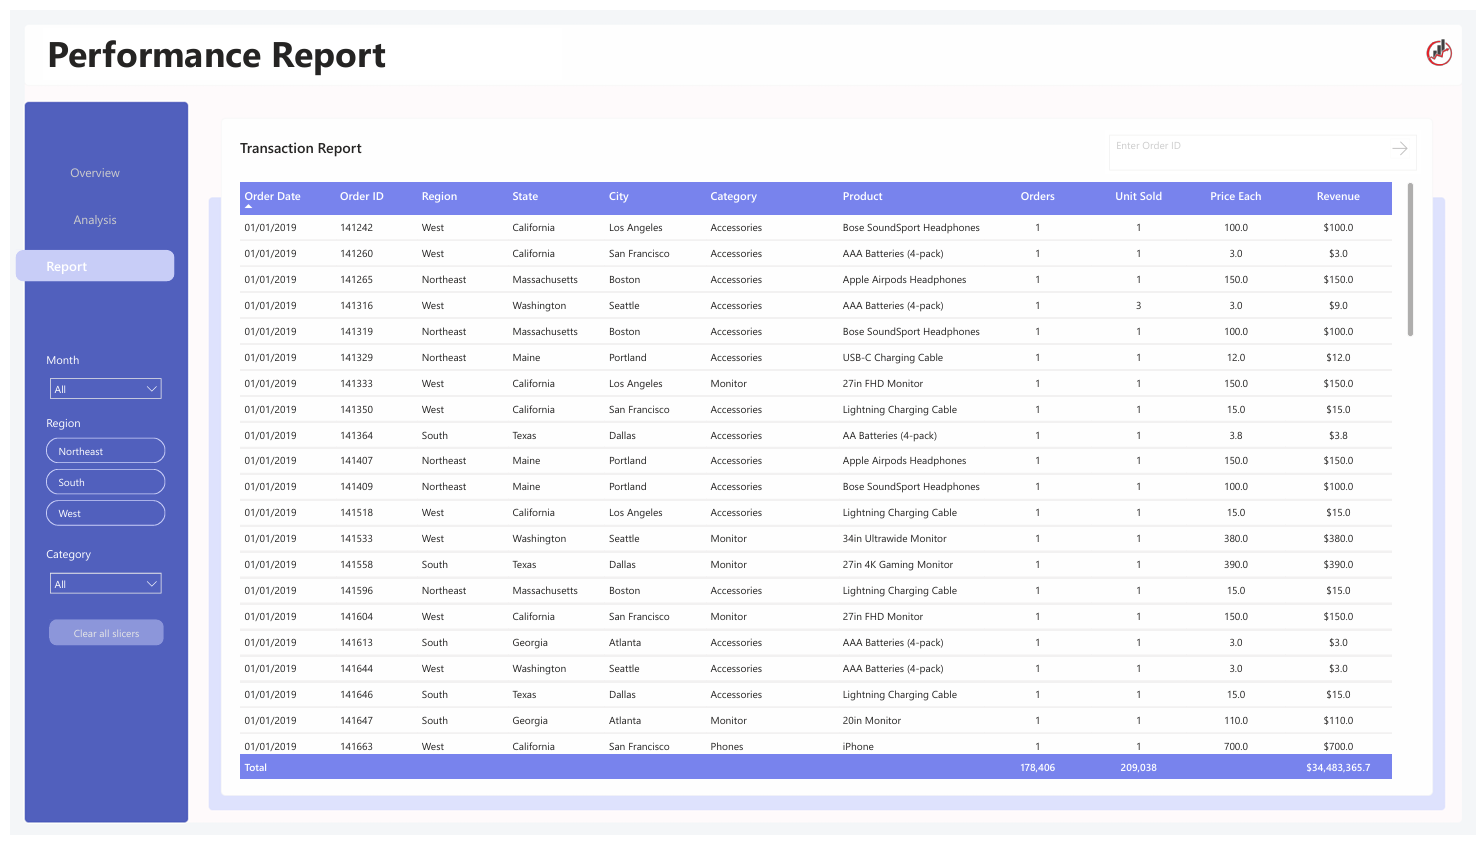Open the Category filter dropdown
The height and width of the screenshot is (845, 1484).
(x=105, y=582)
